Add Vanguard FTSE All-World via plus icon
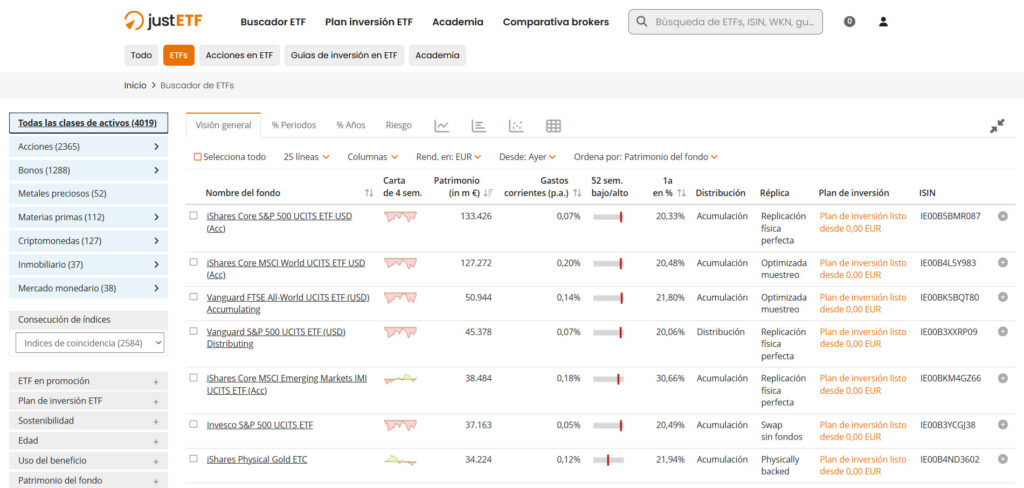The image size is (1024, 488). (1002, 297)
